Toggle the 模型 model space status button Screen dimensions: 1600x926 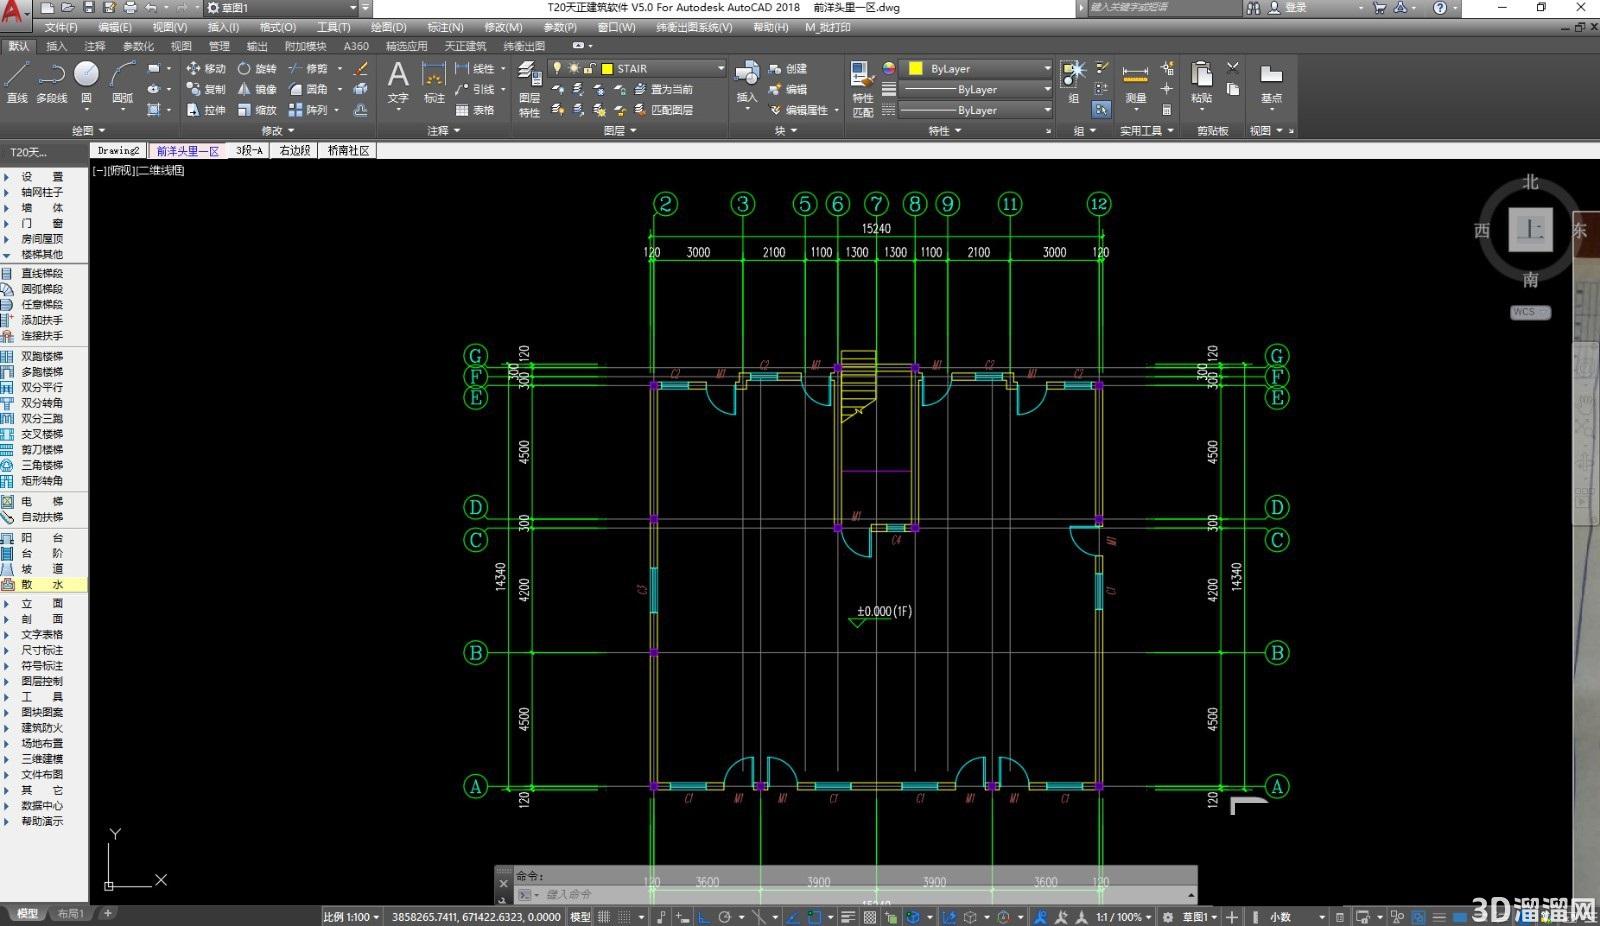point(580,916)
